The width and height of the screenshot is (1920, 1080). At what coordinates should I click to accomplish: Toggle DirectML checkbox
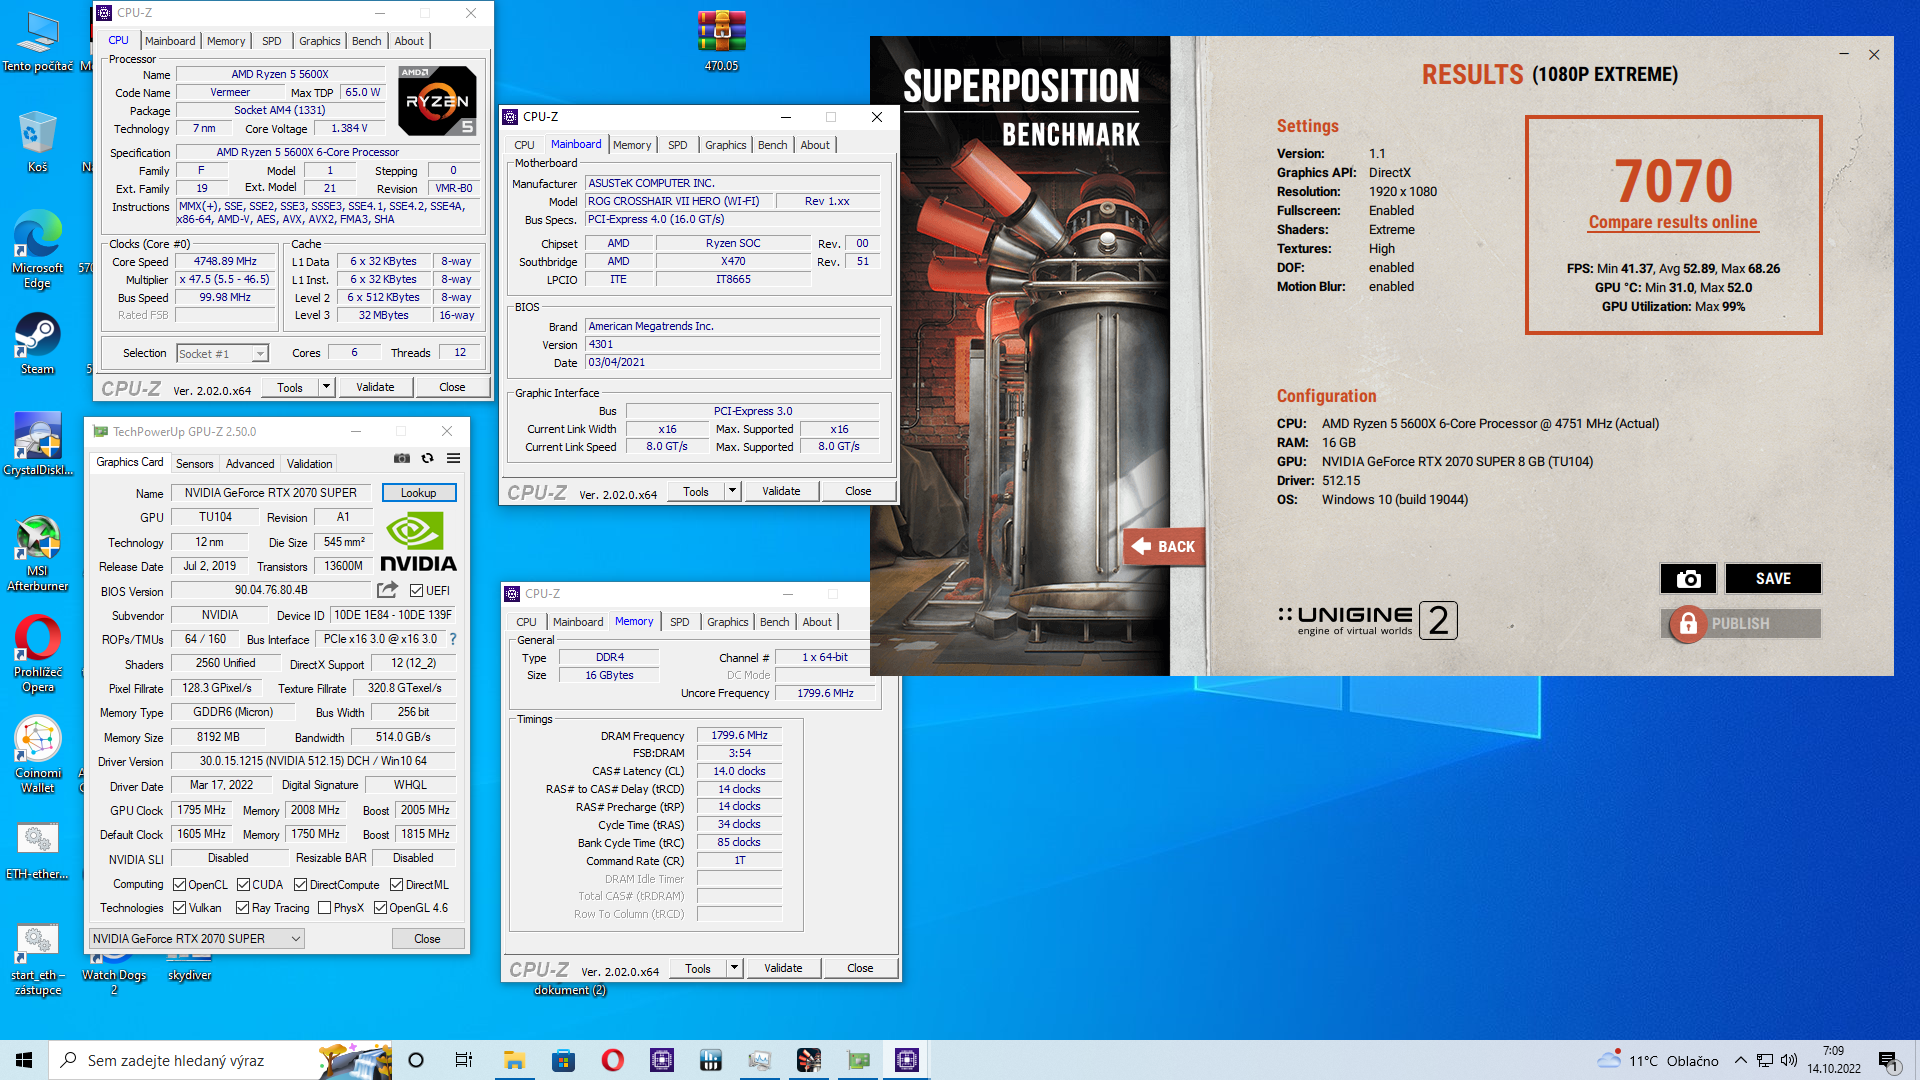396,885
